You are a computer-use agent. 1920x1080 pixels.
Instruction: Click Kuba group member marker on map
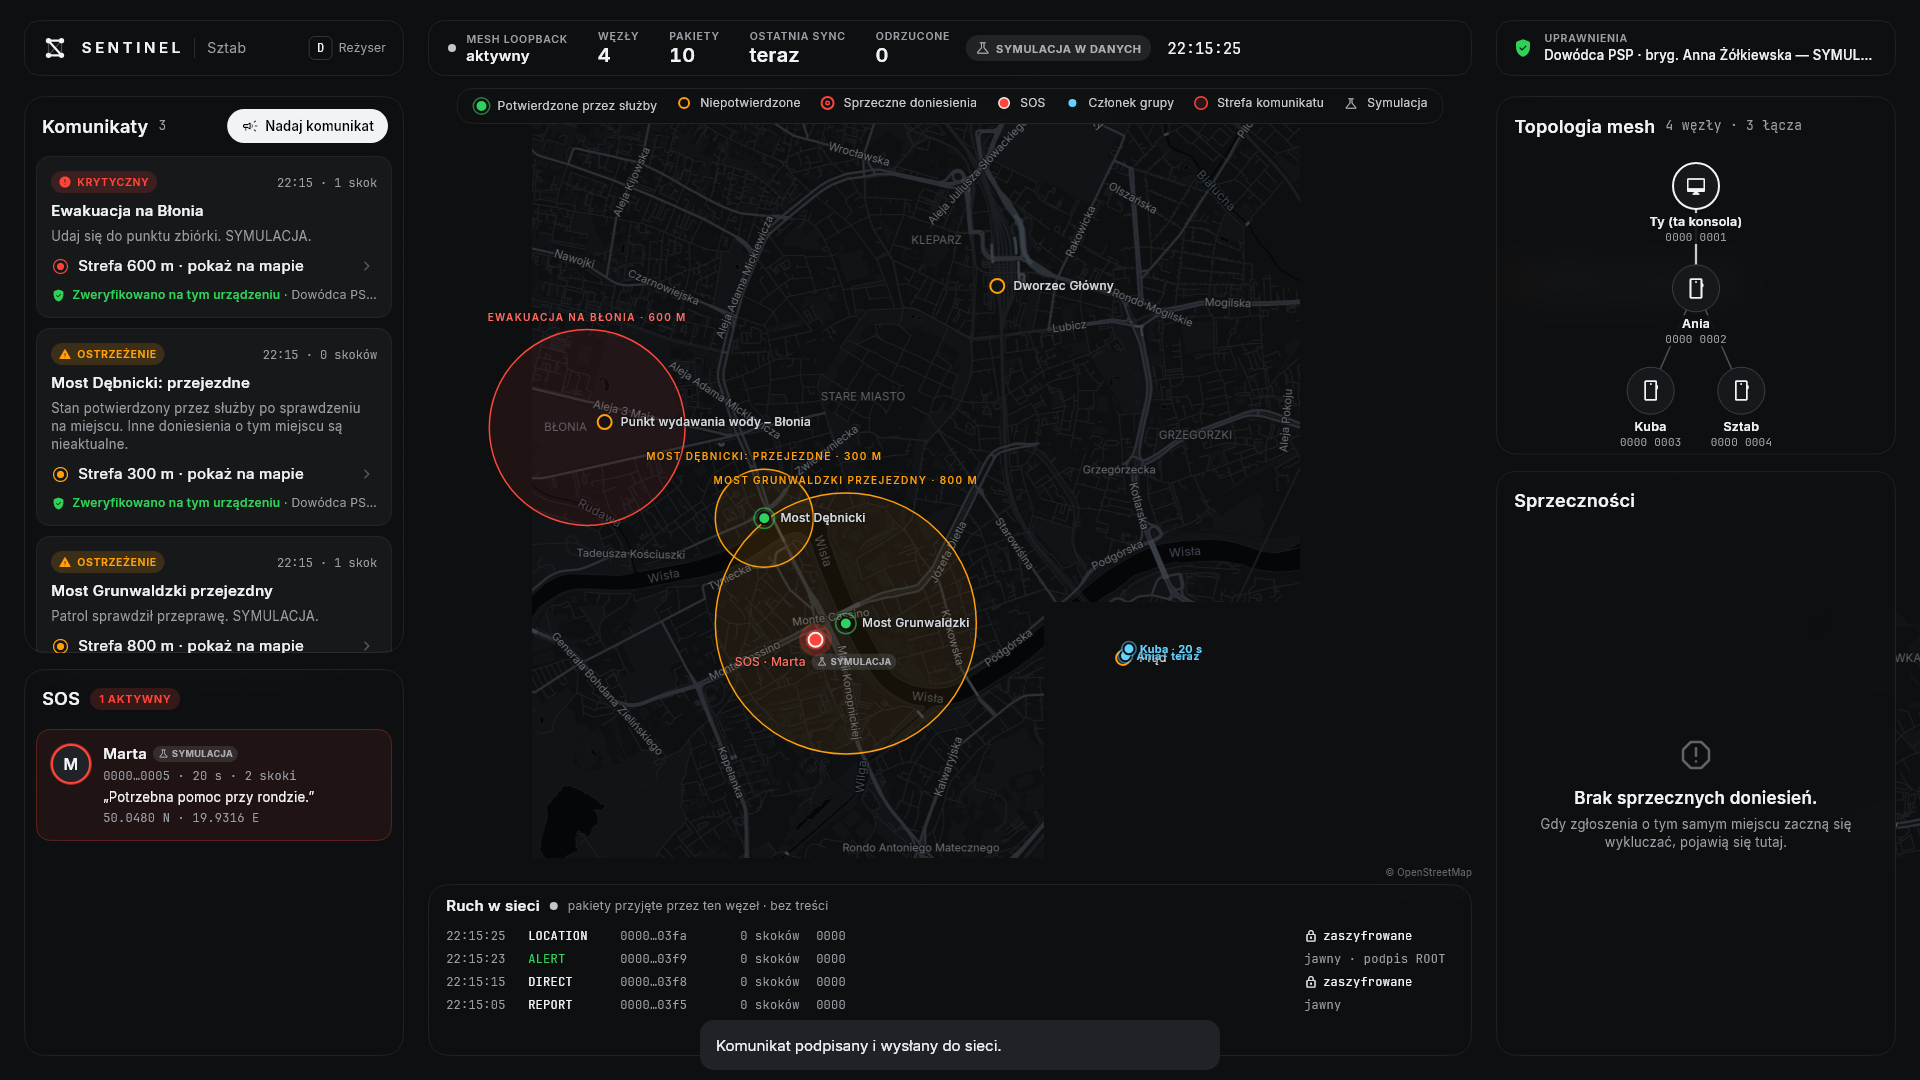[1129, 650]
